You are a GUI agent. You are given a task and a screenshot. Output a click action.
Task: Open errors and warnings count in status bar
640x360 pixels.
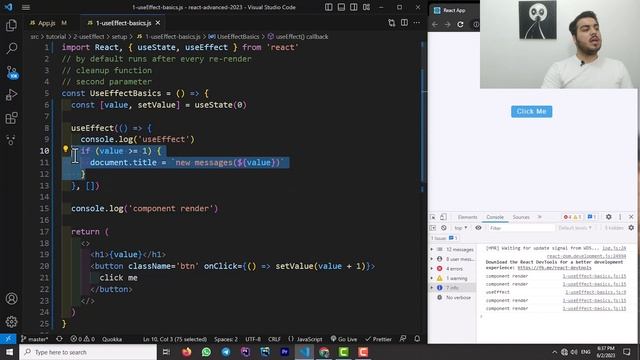pos(82,339)
